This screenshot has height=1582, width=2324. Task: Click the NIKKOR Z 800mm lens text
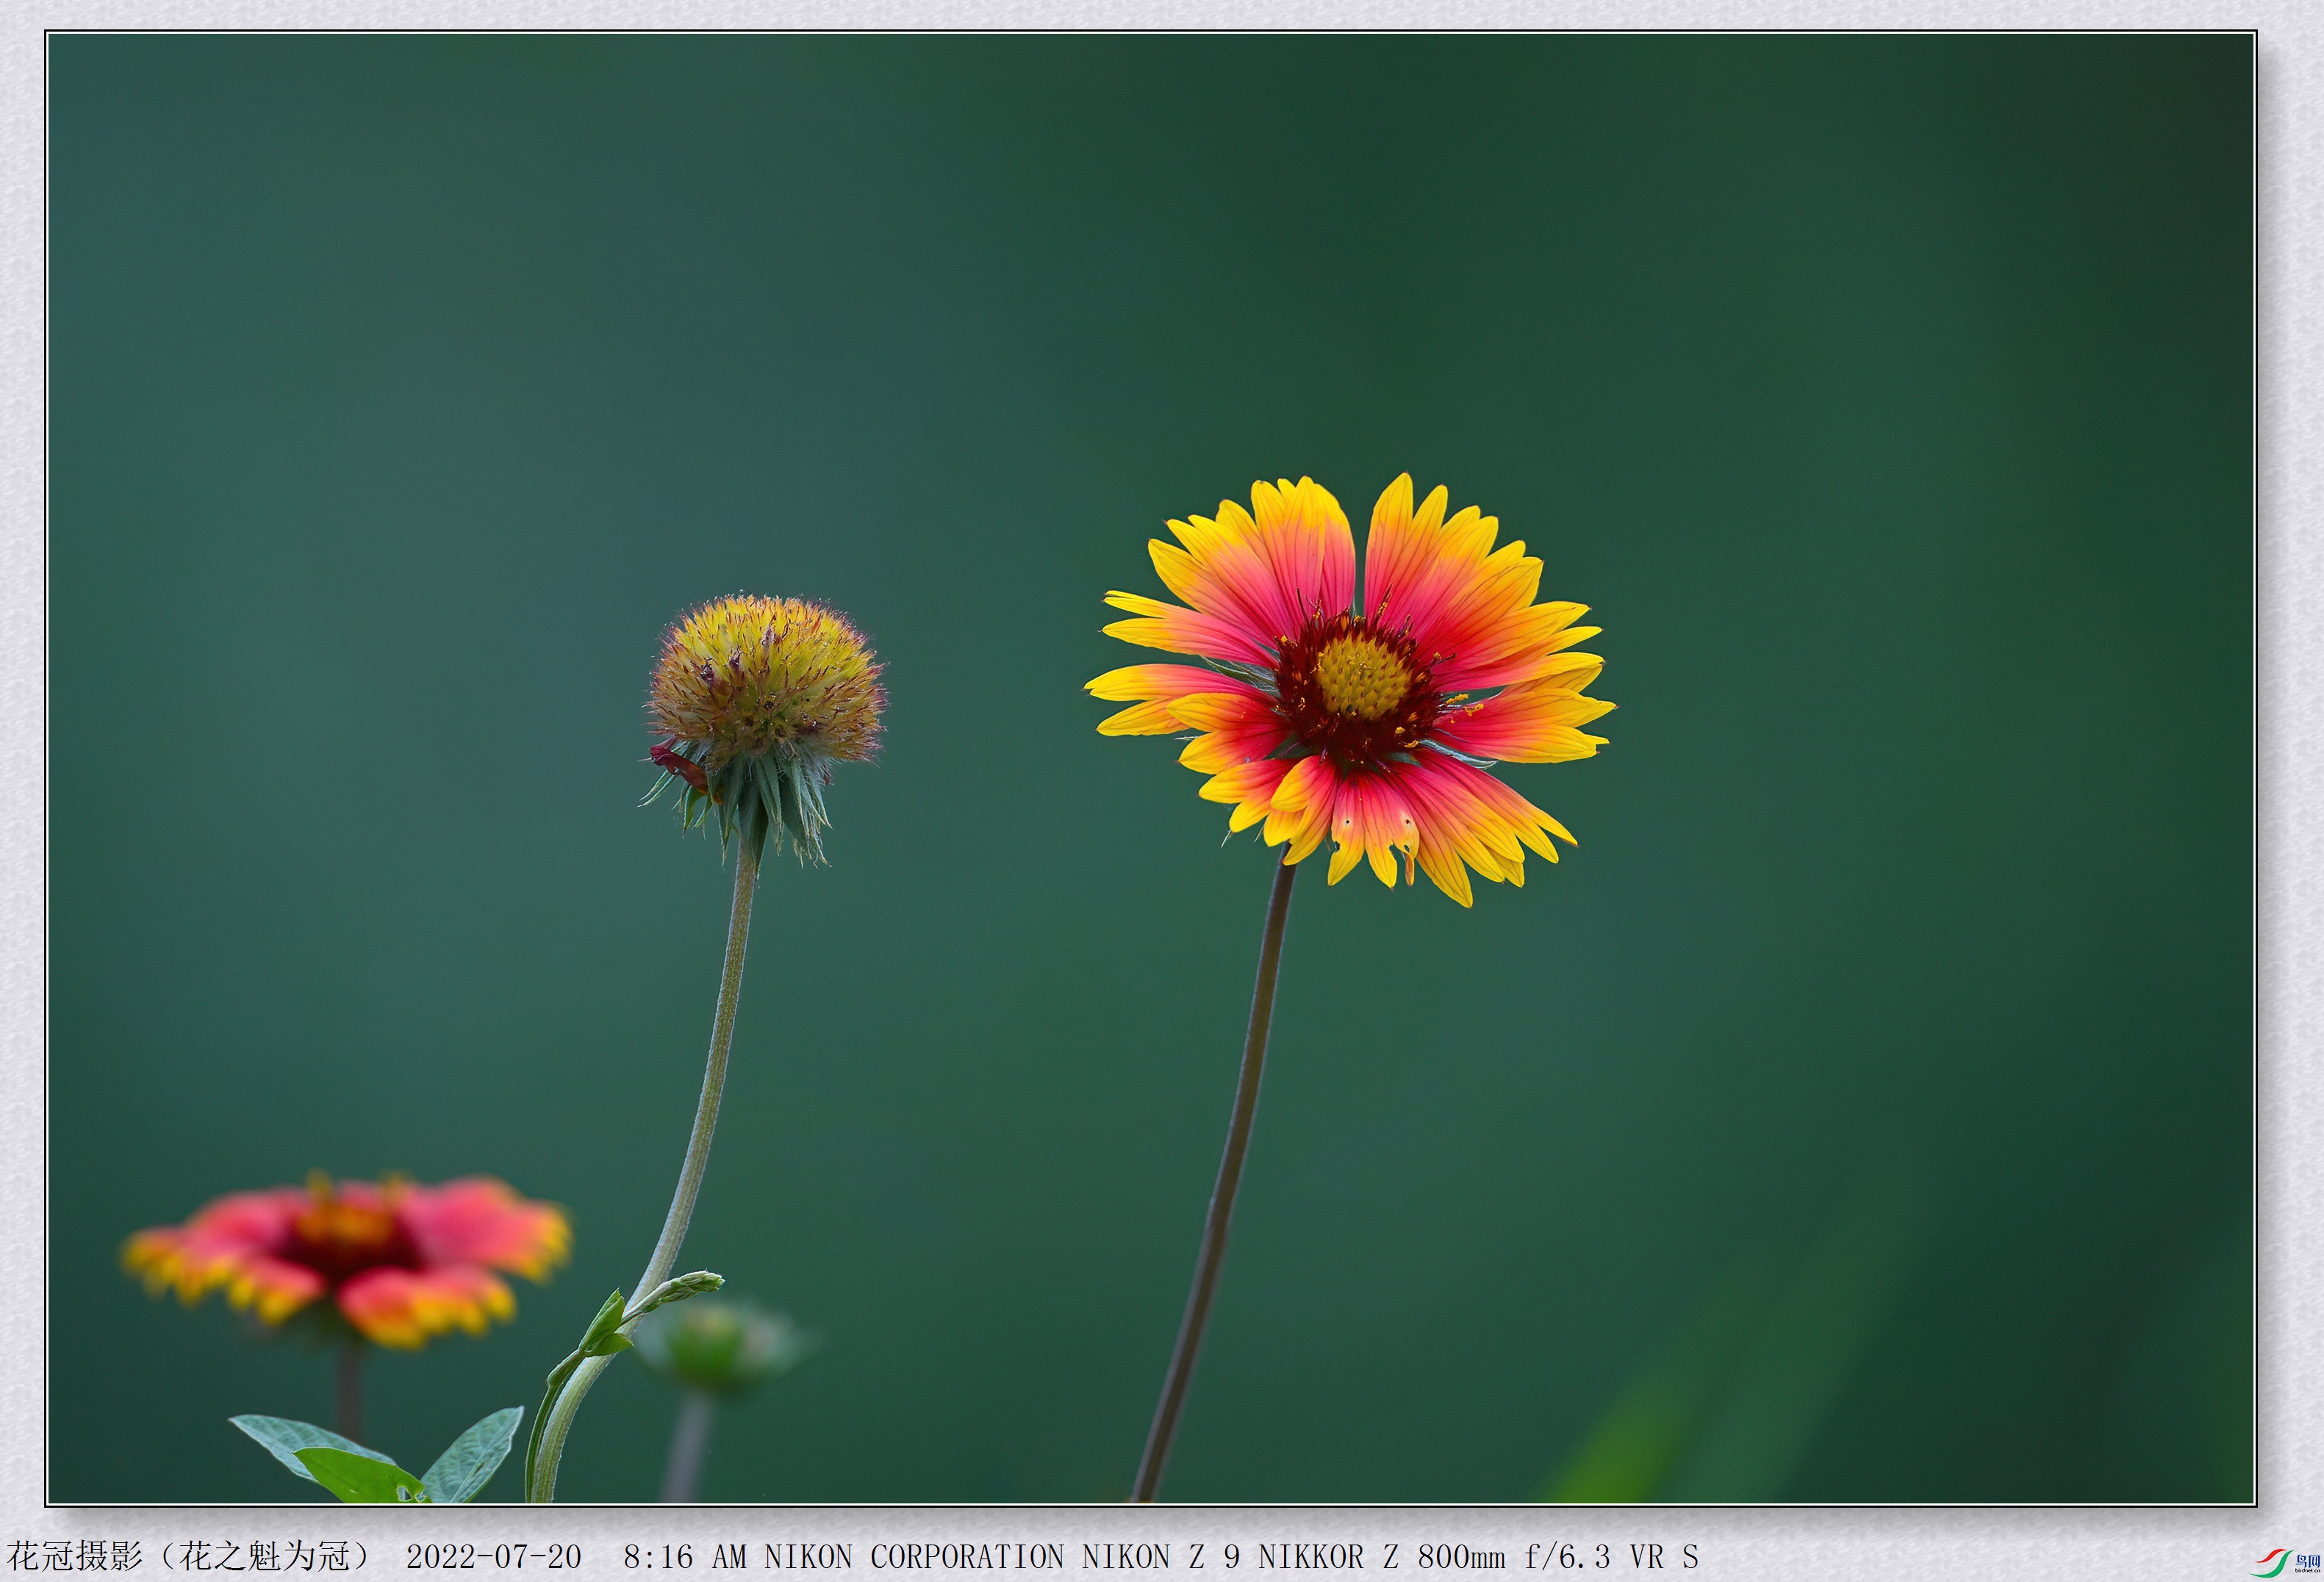click(1381, 1557)
